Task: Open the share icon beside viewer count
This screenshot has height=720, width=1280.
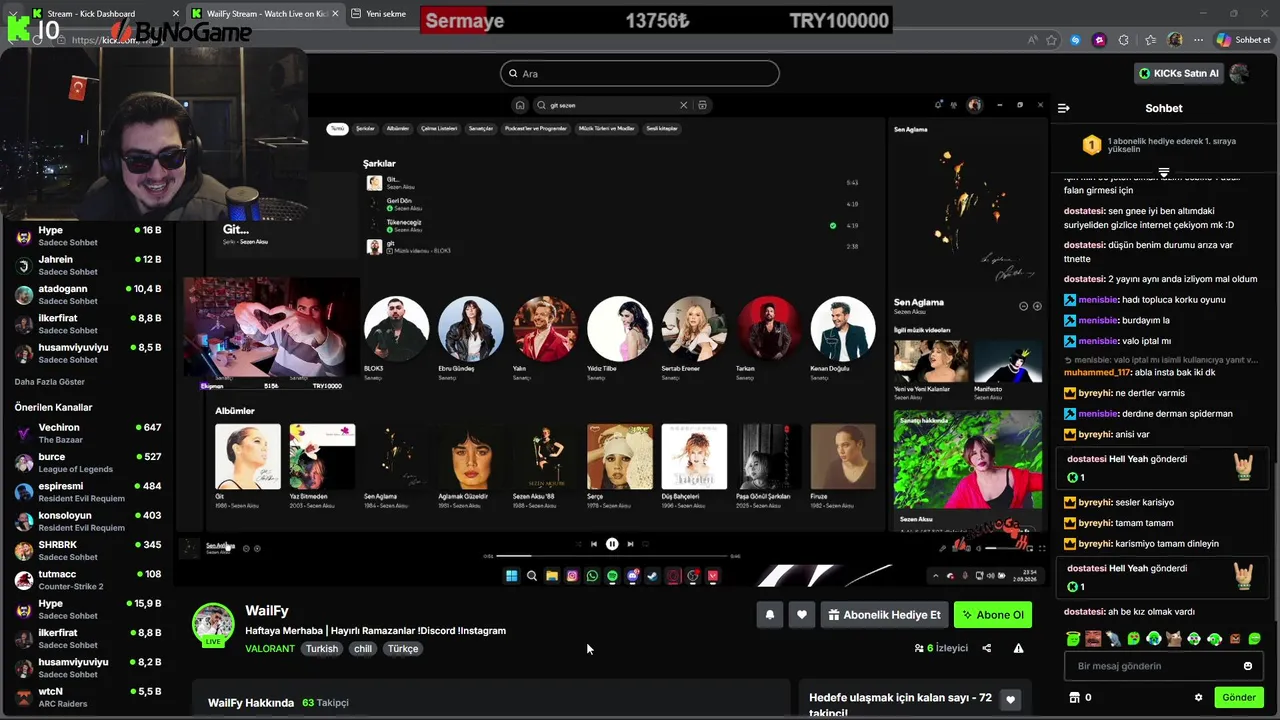Action: 987,648
